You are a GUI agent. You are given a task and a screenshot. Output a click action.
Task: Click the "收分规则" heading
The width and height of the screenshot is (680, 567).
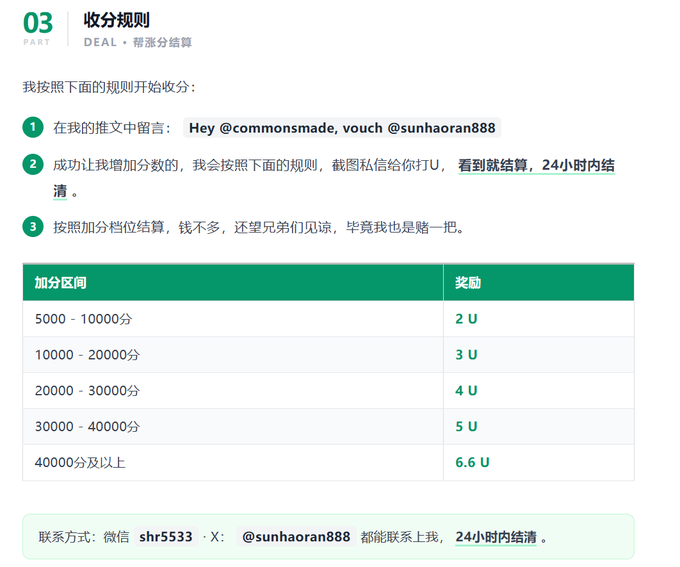(116, 20)
